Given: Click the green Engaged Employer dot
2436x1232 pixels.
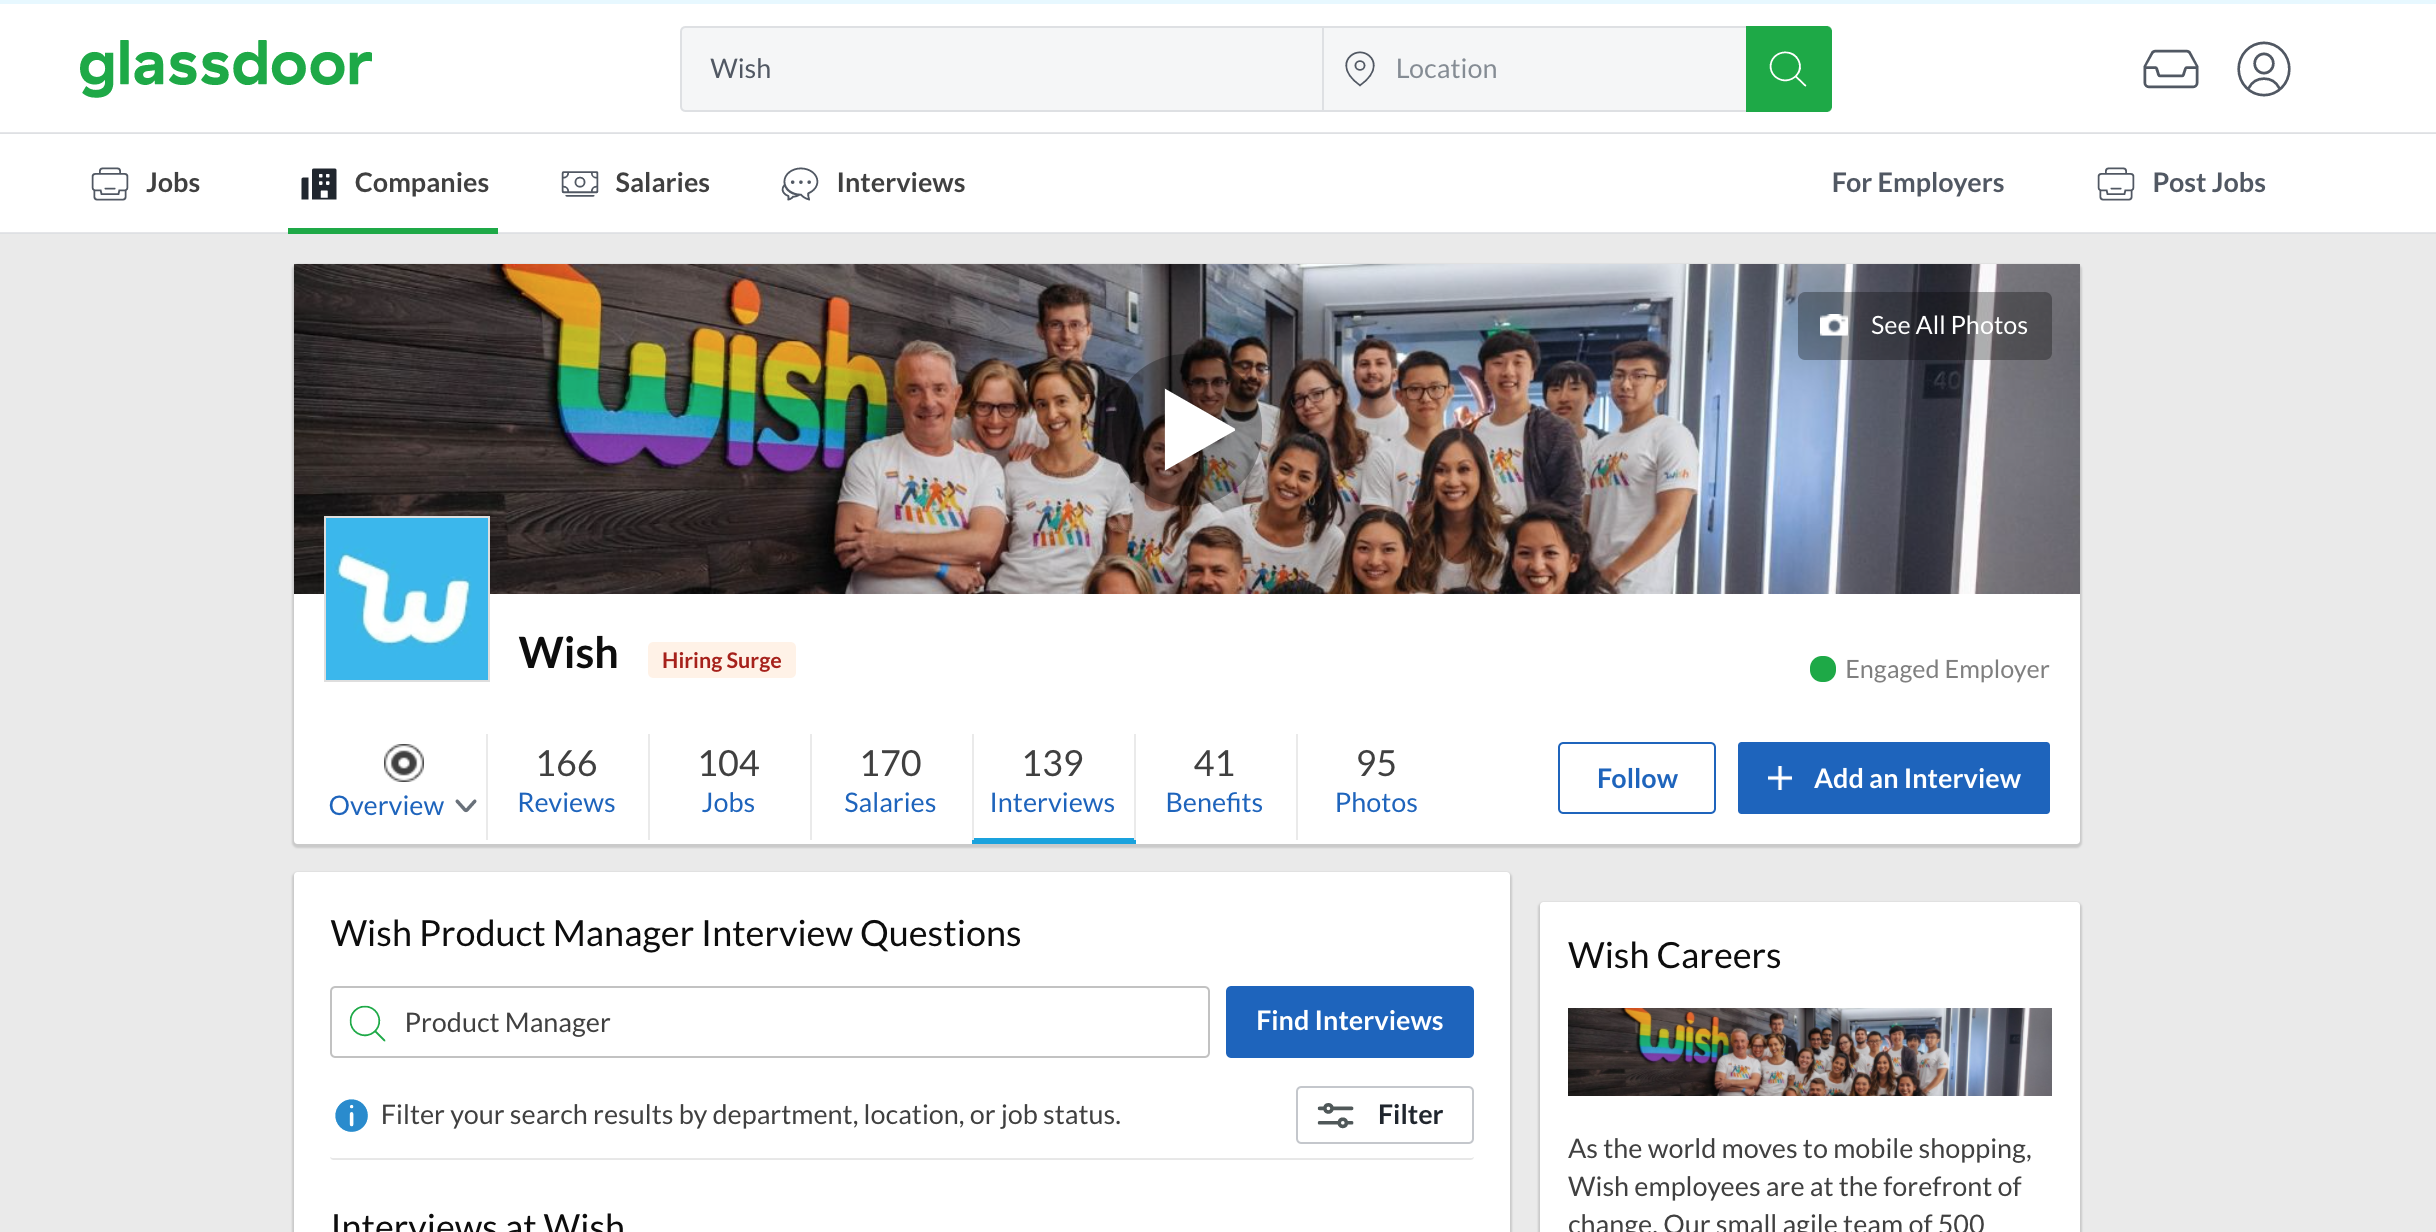Looking at the screenshot, I should (1822, 669).
